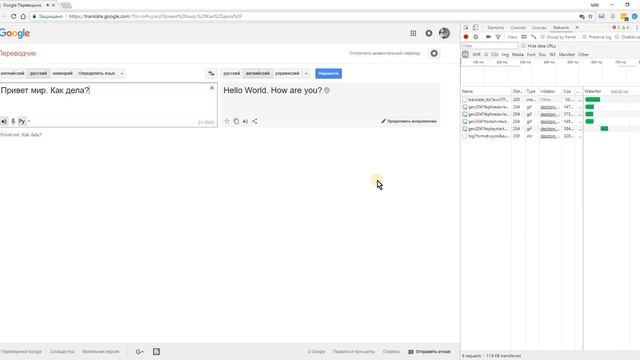Tick the Disable cache checkbox
Viewport: 640px width, 360px height.
617,37
